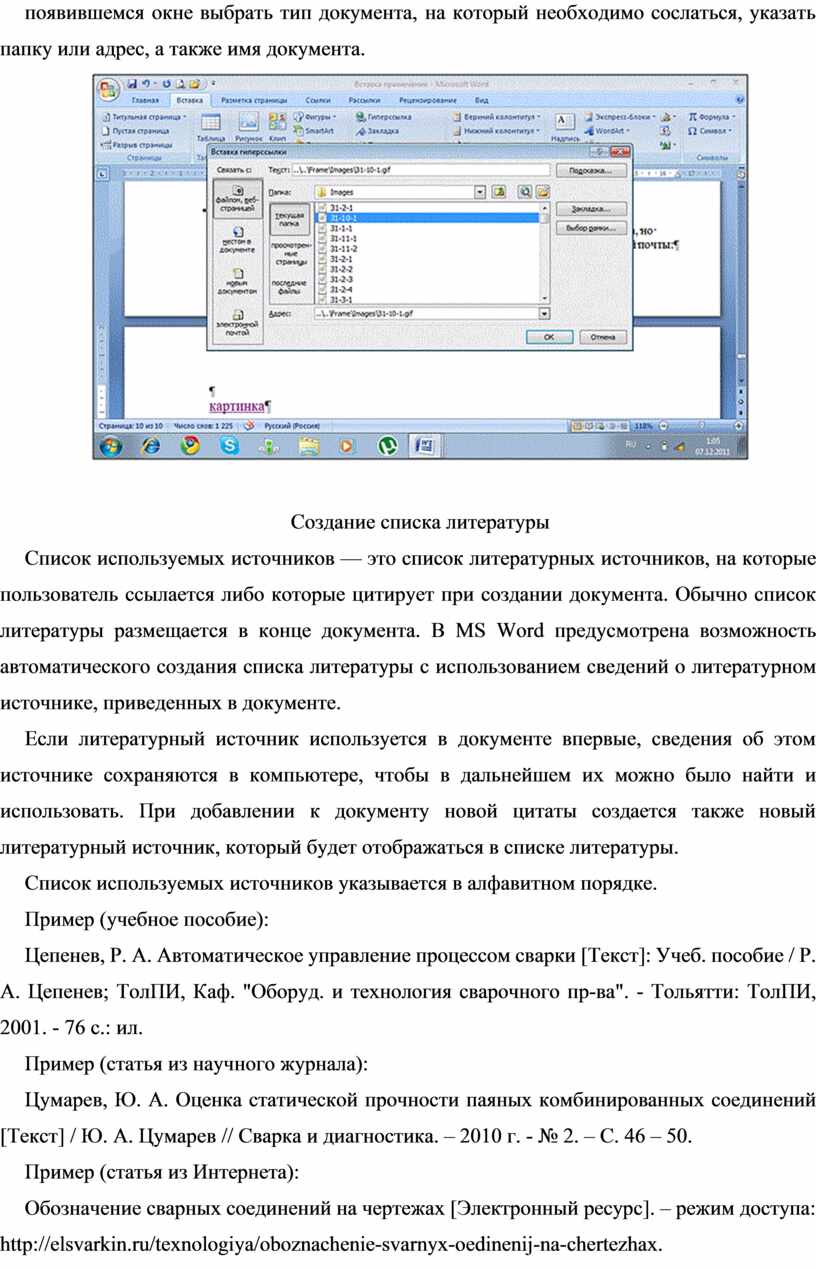
Task: Click the Отмена cancel button
Action: click(603, 338)
